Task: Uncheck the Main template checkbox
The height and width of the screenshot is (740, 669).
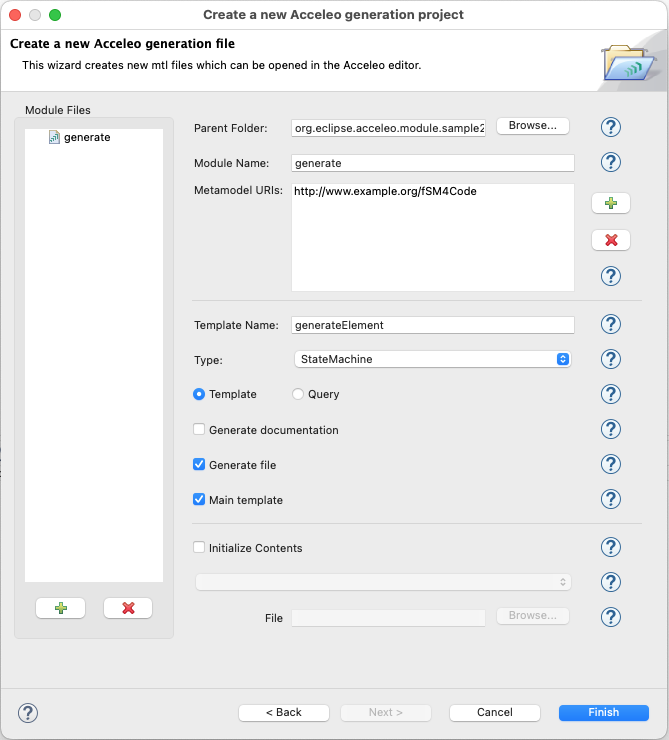Action: tap(199, 499)
